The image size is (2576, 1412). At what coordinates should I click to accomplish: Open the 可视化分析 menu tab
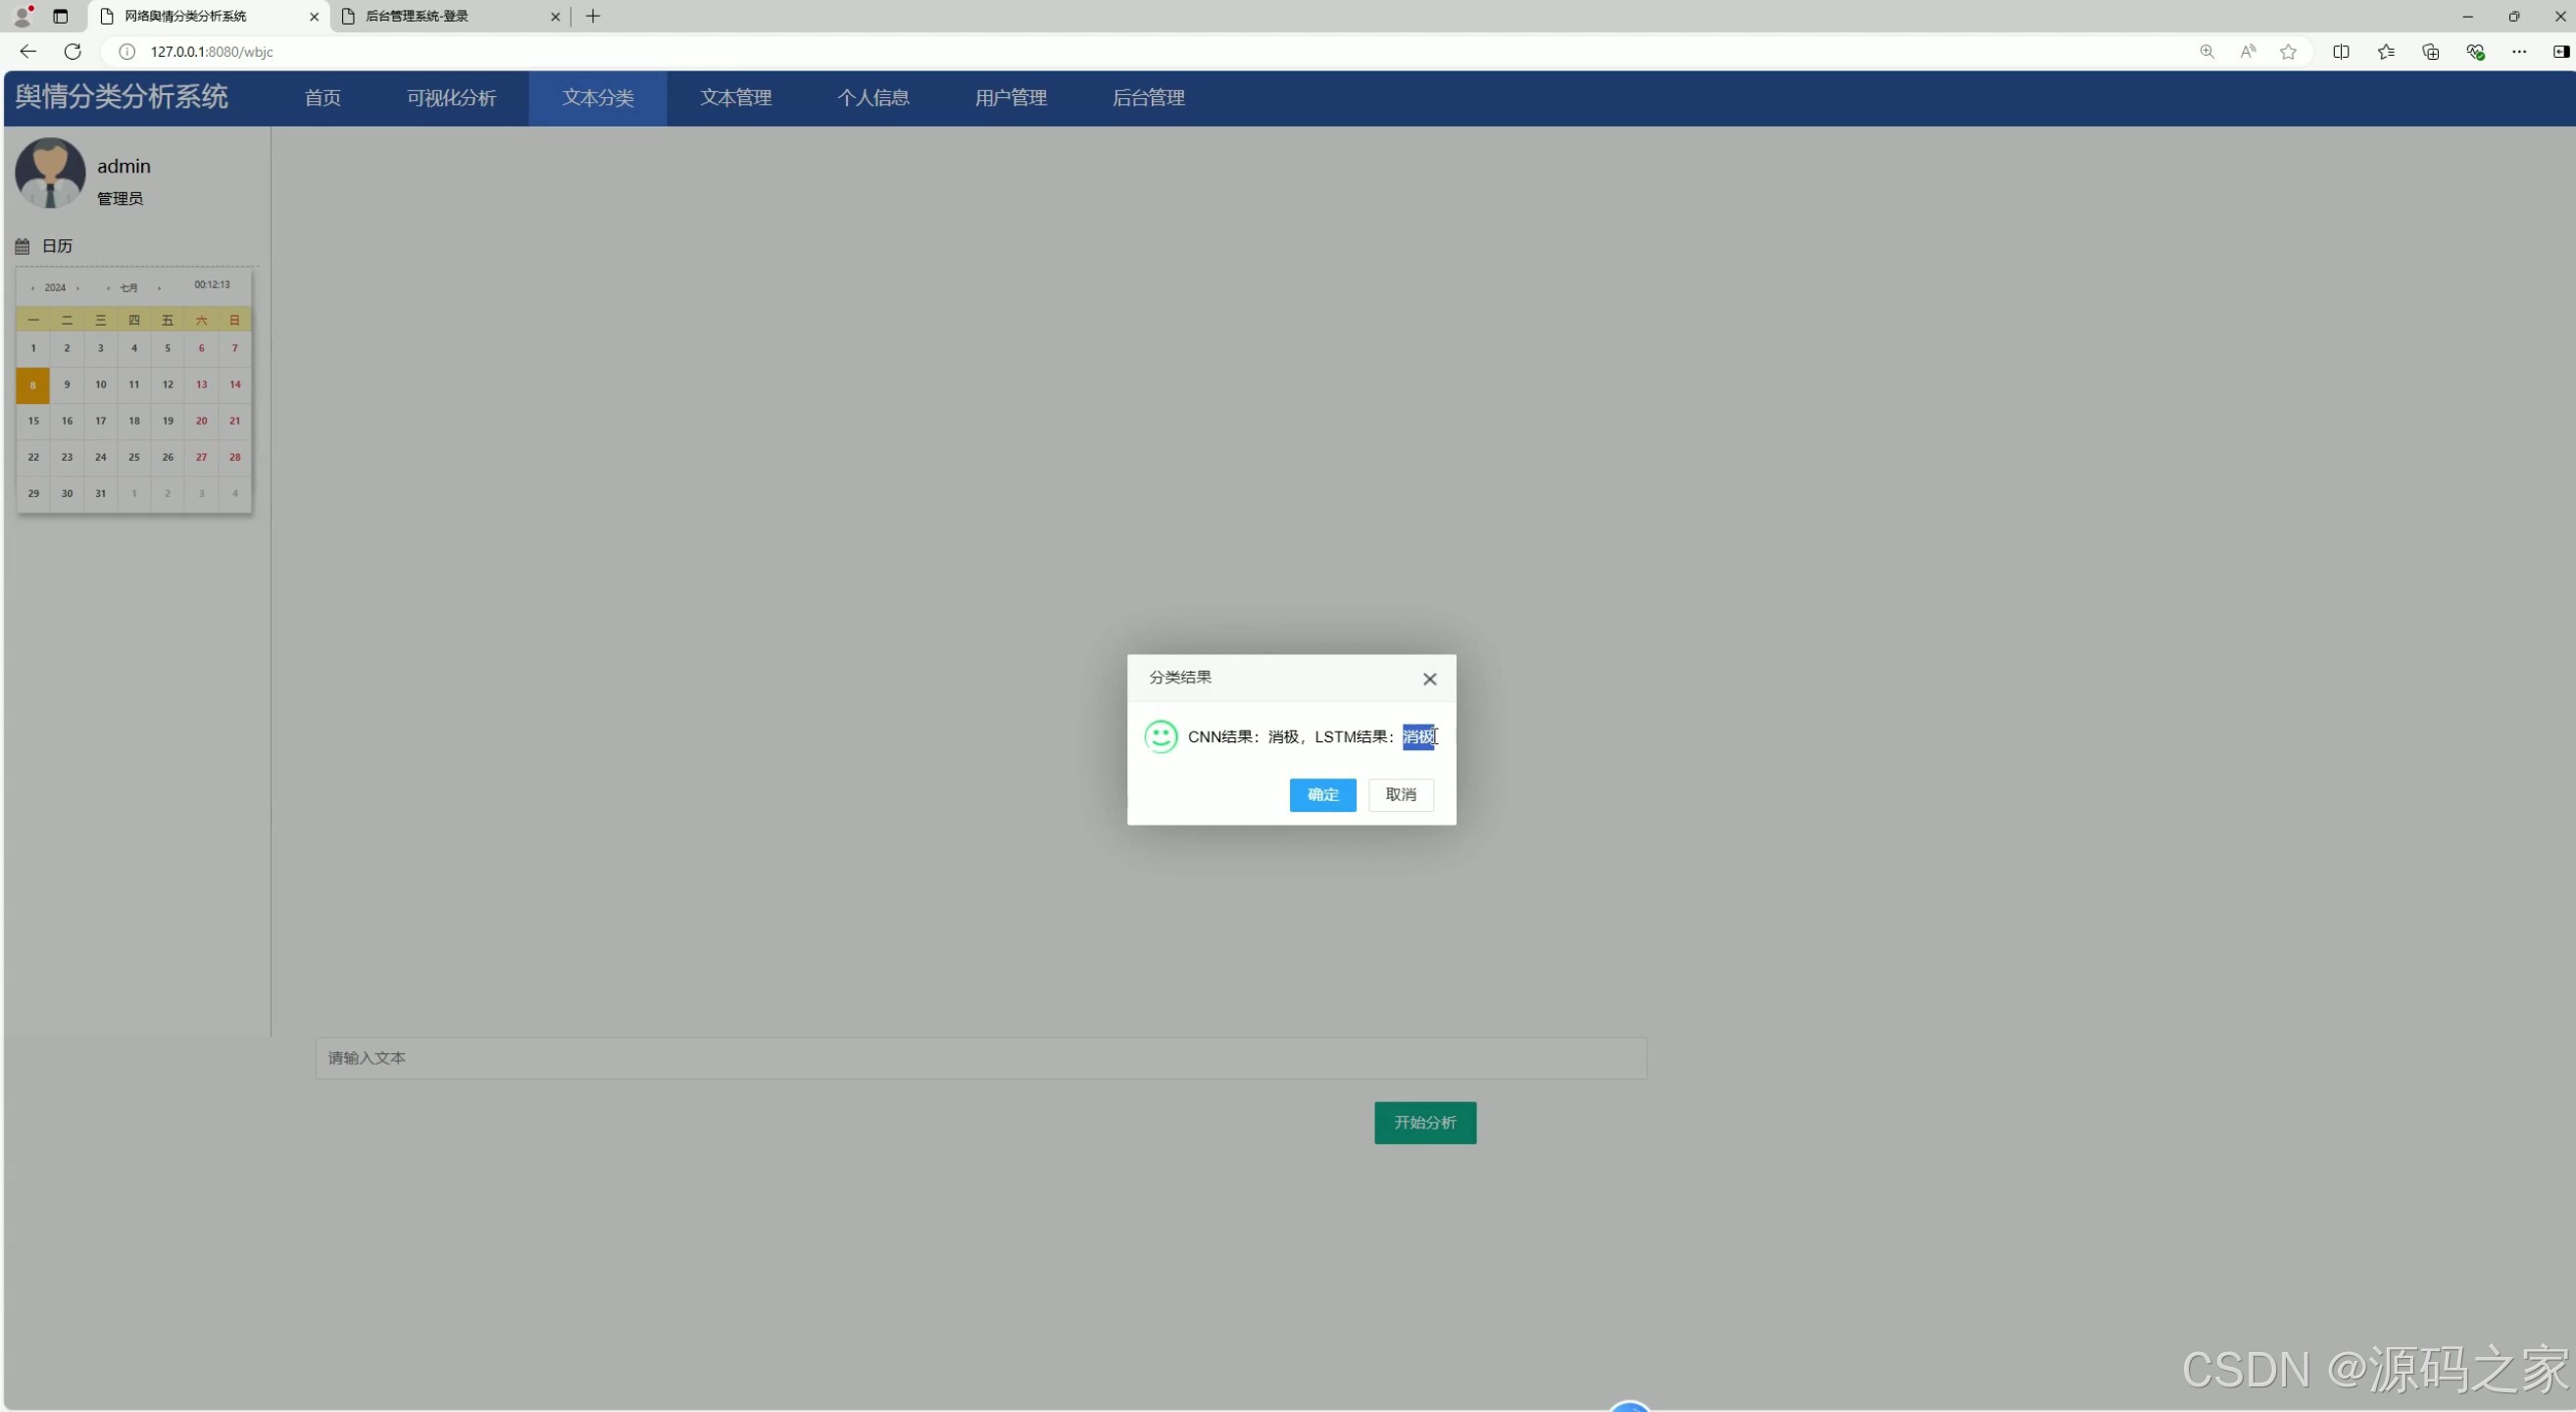pos(451,98)
